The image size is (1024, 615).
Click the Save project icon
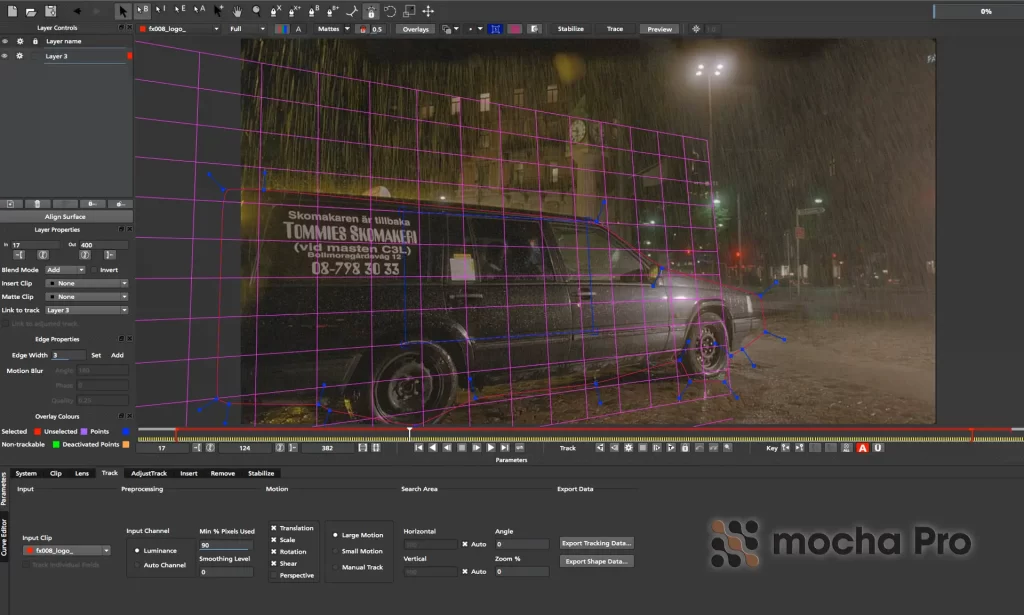(x=51, y=11)
